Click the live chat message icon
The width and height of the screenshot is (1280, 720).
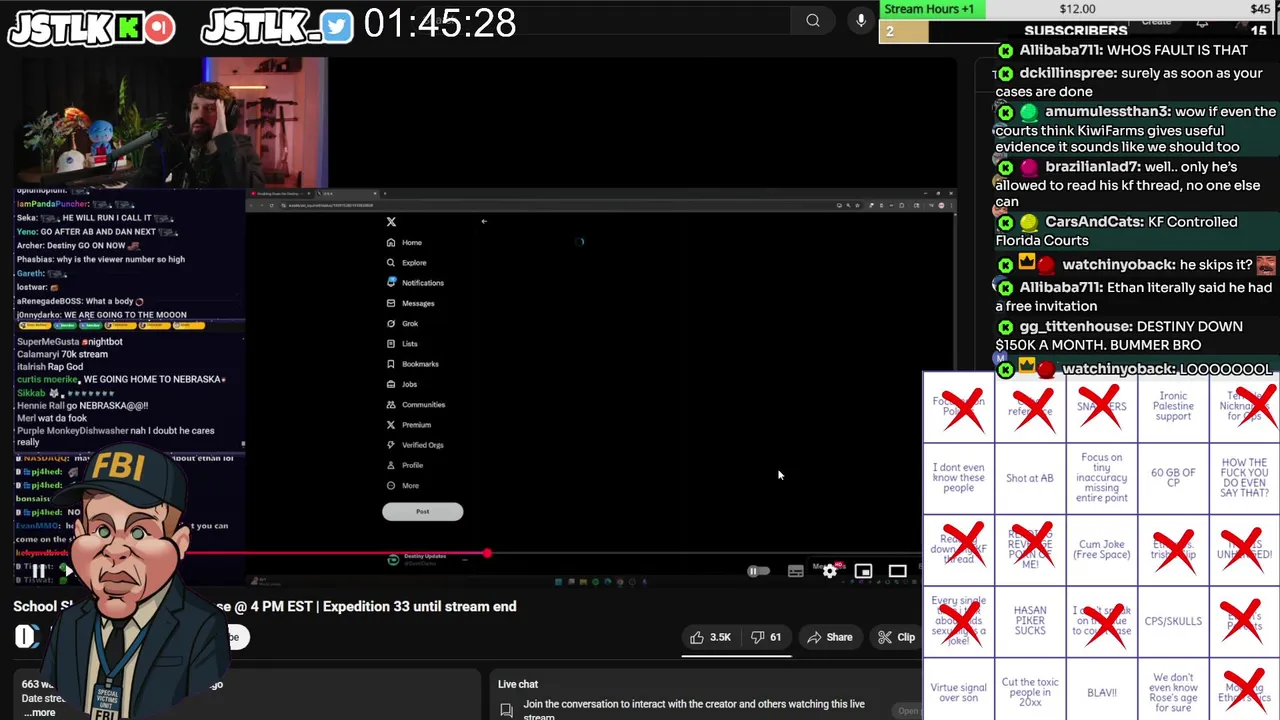[x=507, y=709]
